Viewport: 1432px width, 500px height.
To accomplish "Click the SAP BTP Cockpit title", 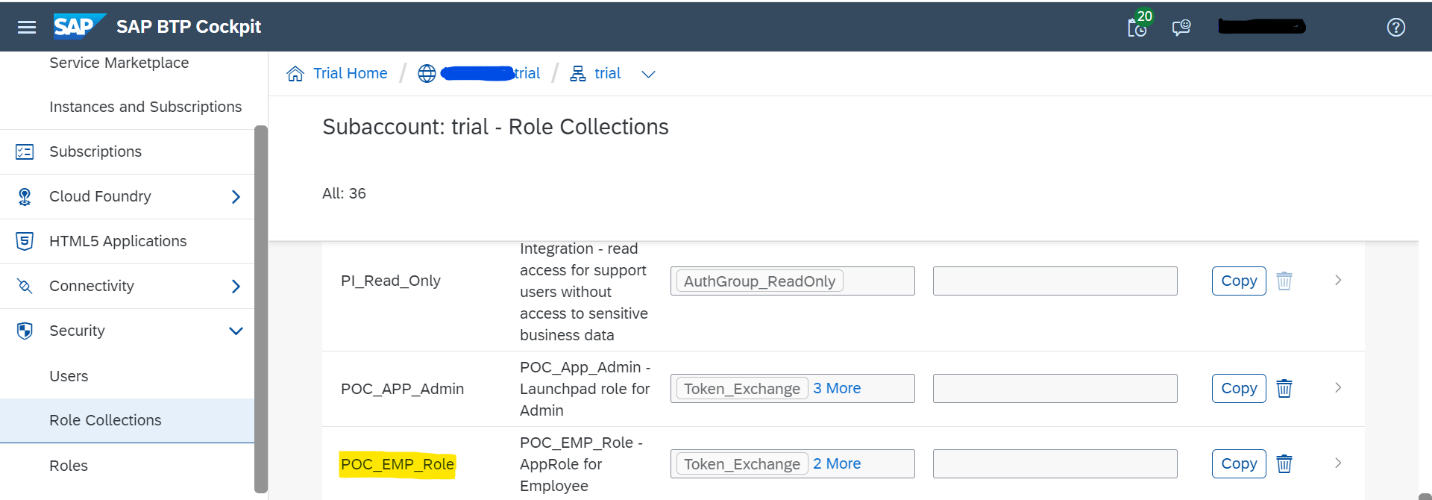I will [189, 27].
